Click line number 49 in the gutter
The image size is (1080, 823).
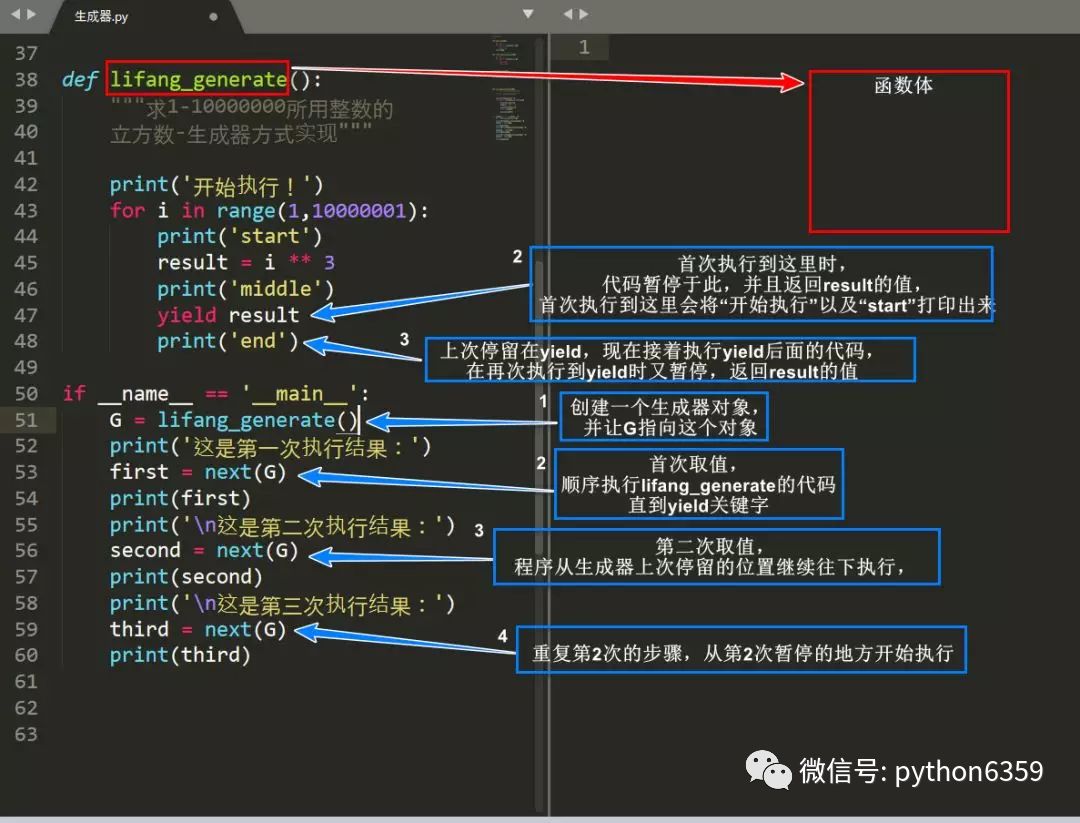coord(26,368)
